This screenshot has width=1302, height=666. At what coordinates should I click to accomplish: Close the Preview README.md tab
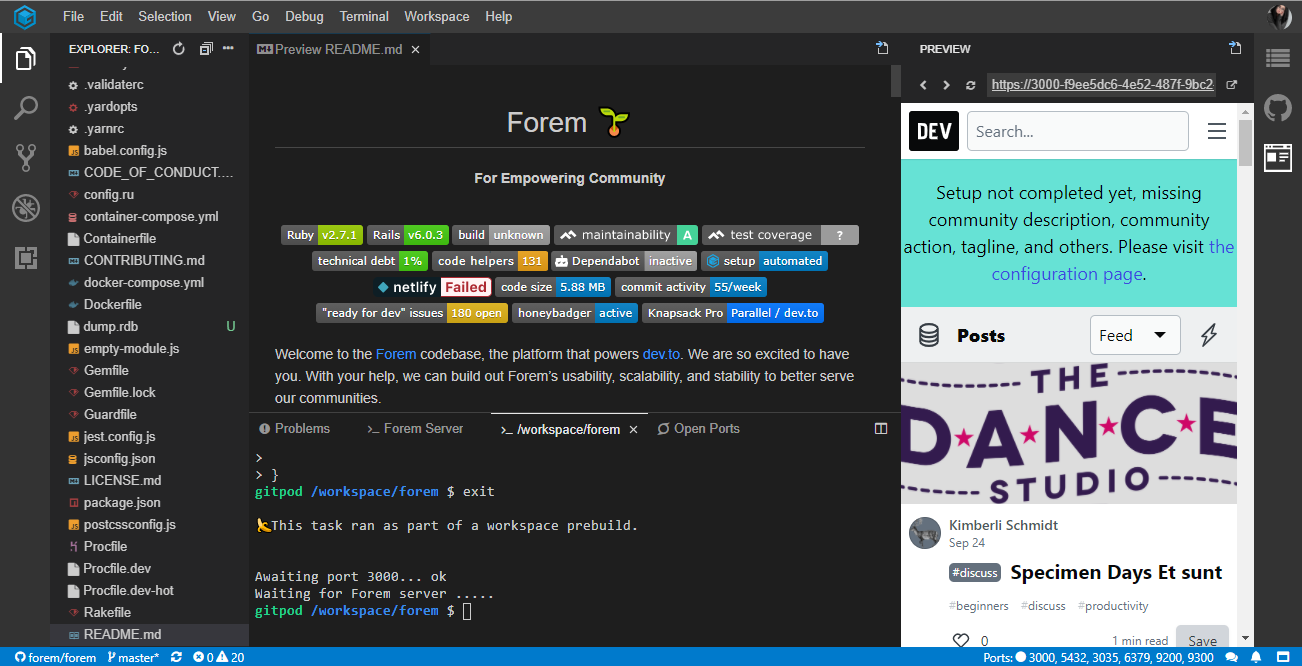click(415, 48)
